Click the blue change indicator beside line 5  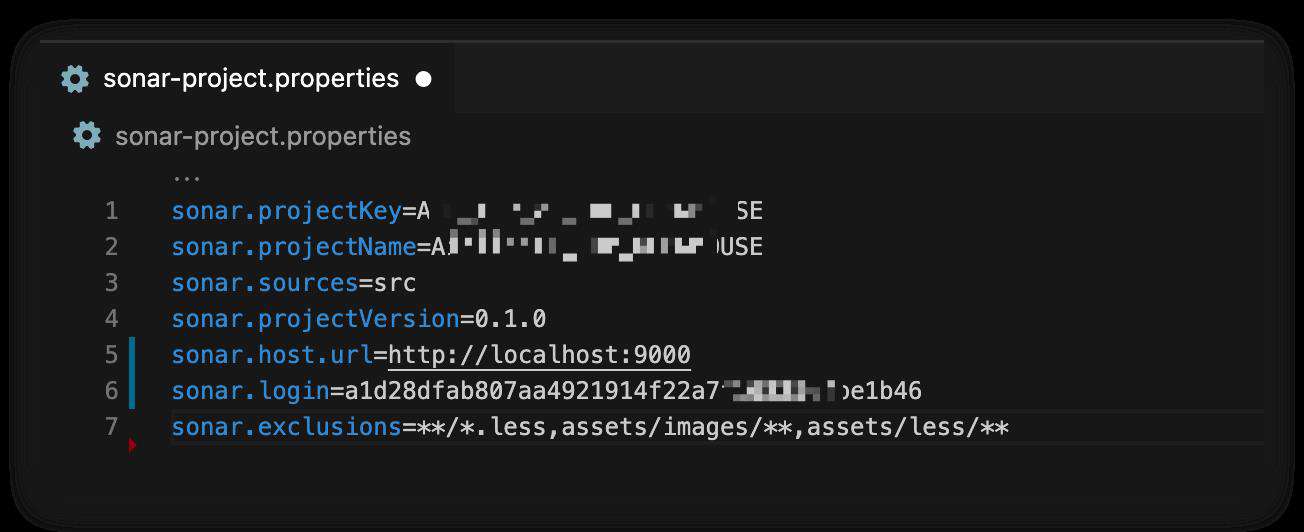[x=132, y=355]
